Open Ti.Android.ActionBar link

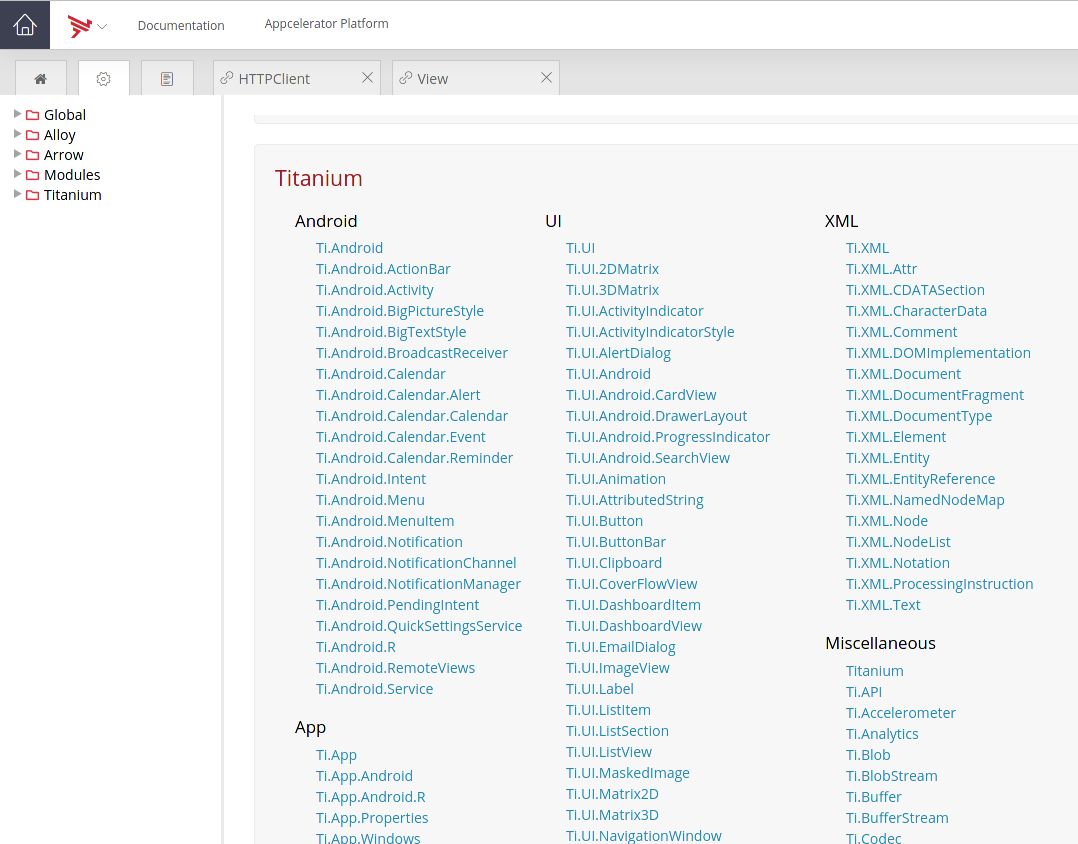383,269
